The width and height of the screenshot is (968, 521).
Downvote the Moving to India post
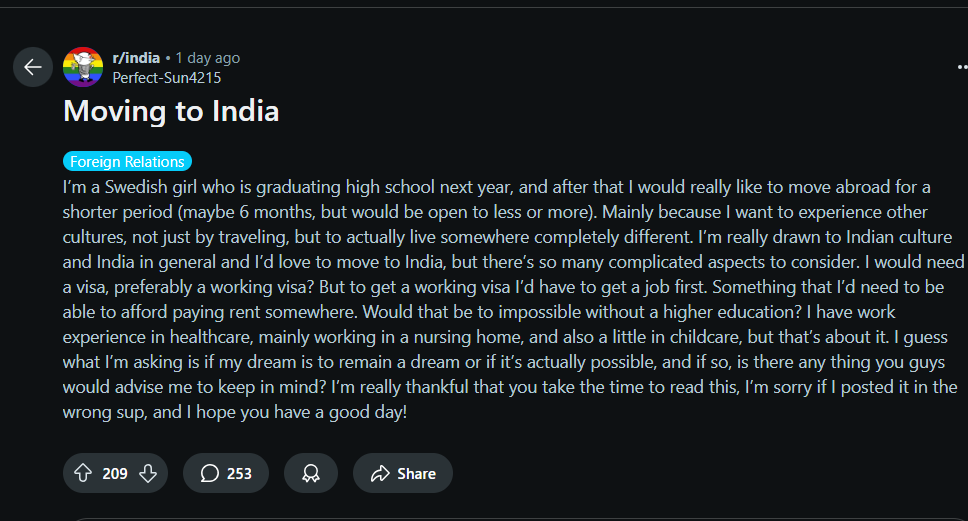click(x=148, y=473)
